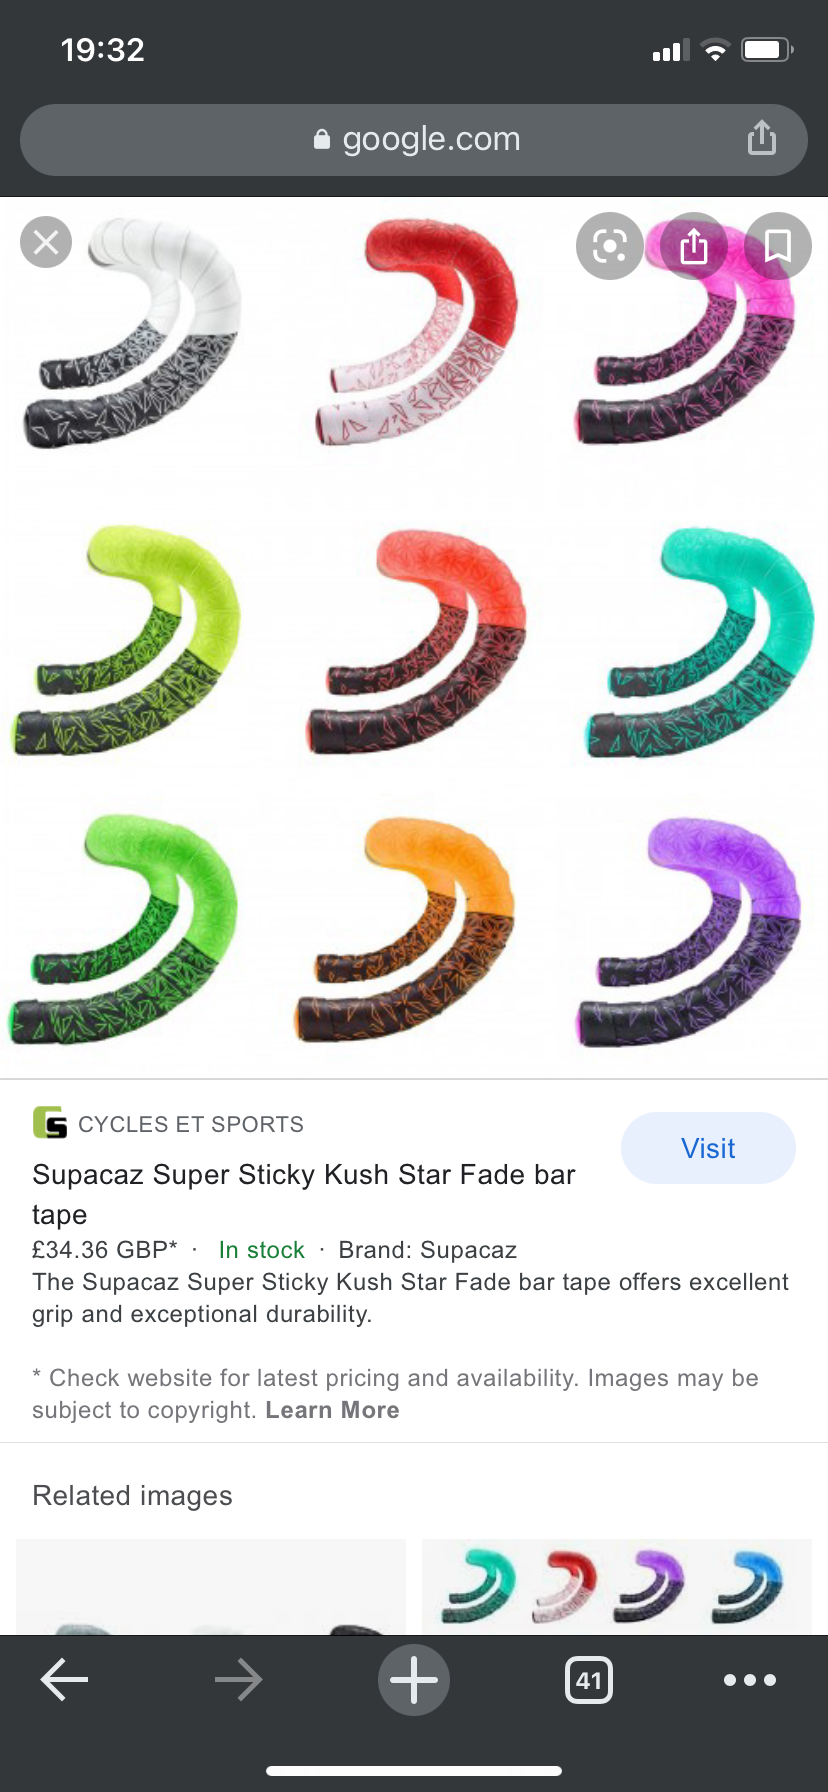Tap the Cycles et Sports logo icon

50,1123
